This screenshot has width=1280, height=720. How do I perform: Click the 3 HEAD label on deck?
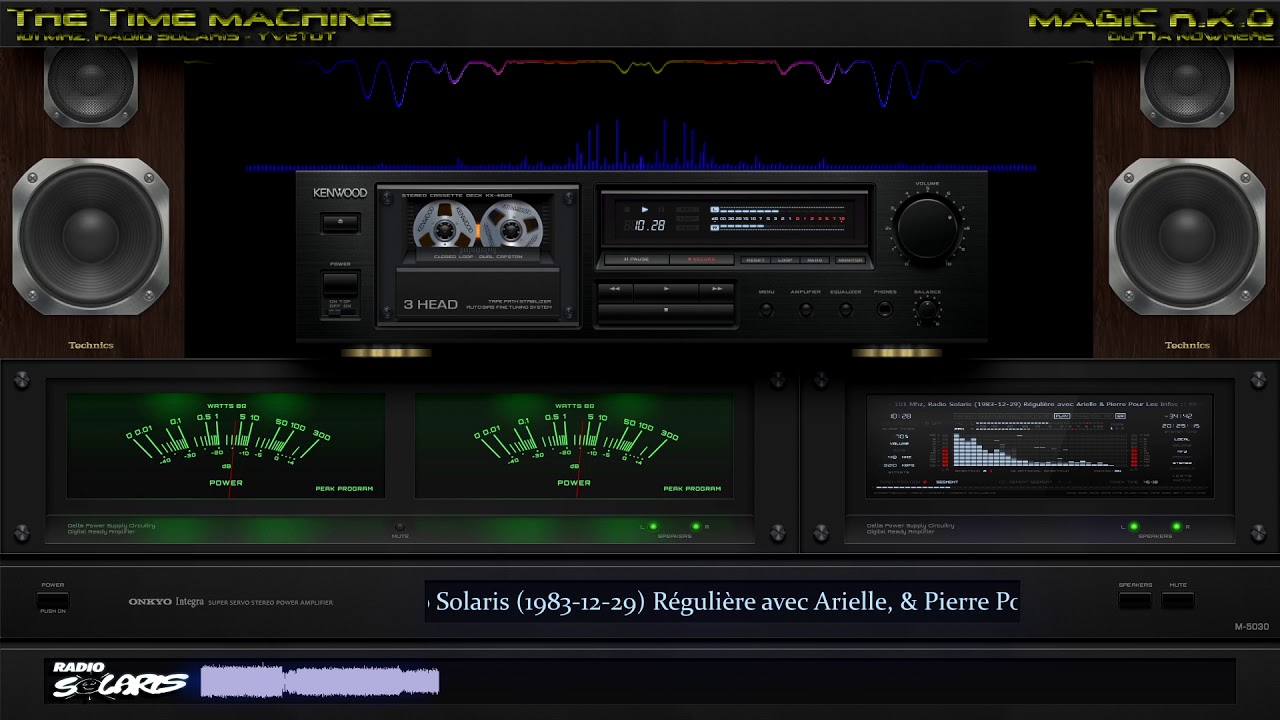point(430,304)
